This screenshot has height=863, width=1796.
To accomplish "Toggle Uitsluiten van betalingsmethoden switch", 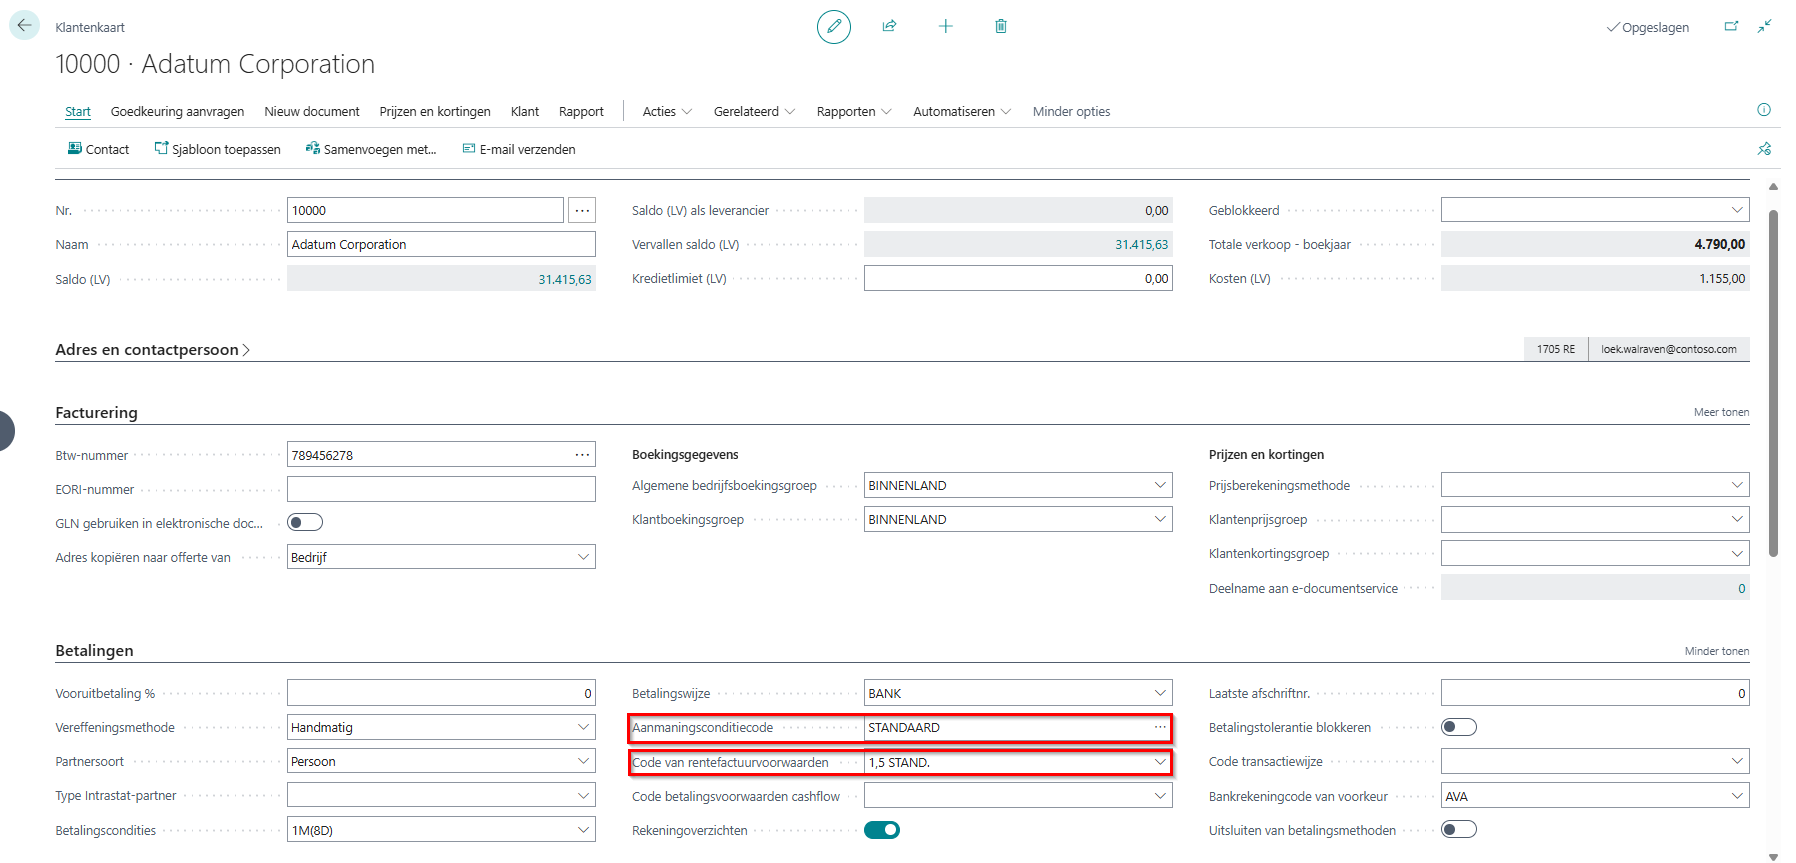I will pos(1459,829).
